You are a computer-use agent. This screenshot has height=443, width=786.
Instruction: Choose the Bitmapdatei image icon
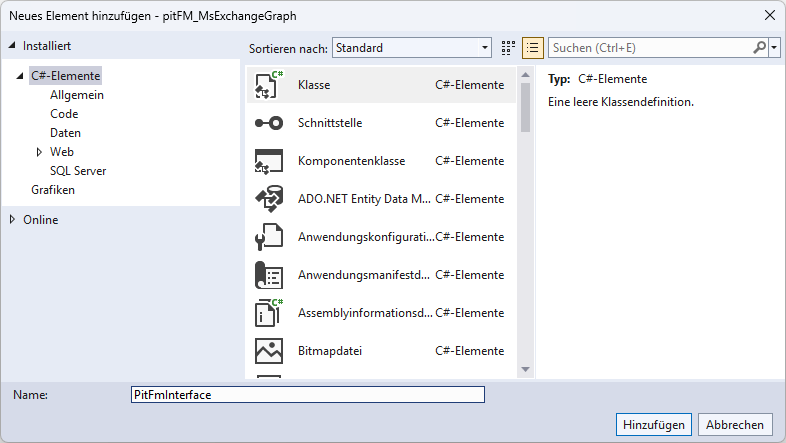269,351
